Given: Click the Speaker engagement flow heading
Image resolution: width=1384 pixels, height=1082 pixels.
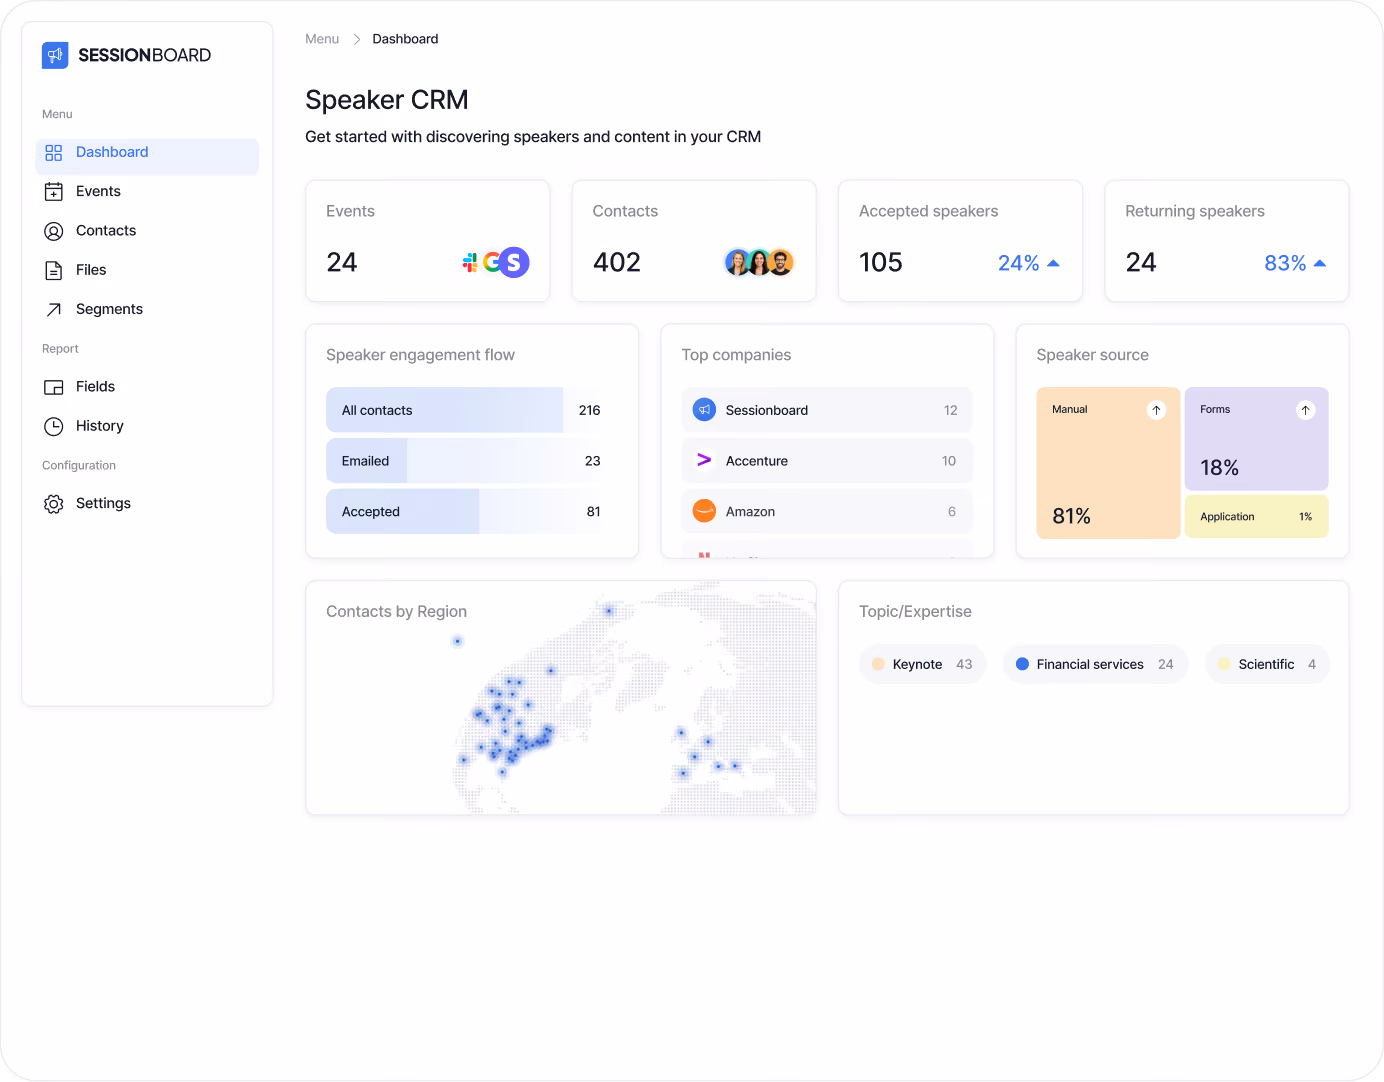Looking at the screenshot, I should (x=420, y=355).
